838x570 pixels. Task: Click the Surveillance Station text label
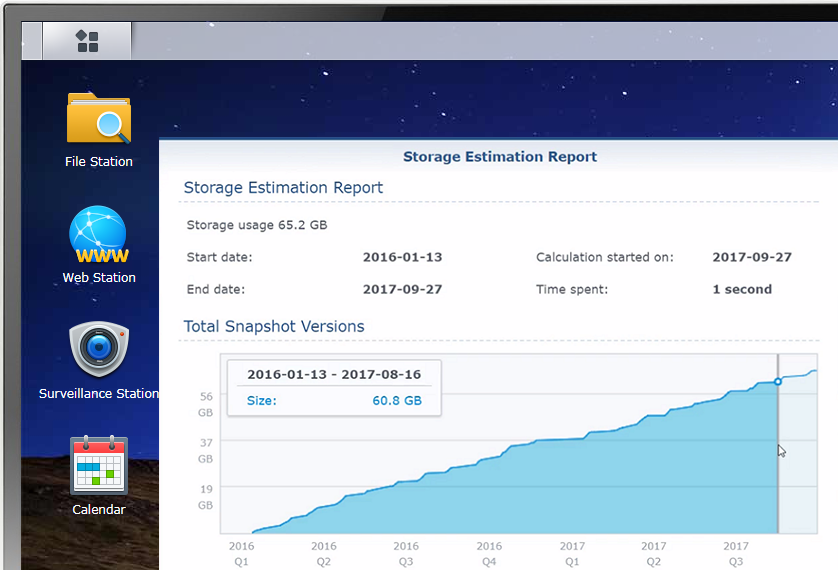pos(98,393)
